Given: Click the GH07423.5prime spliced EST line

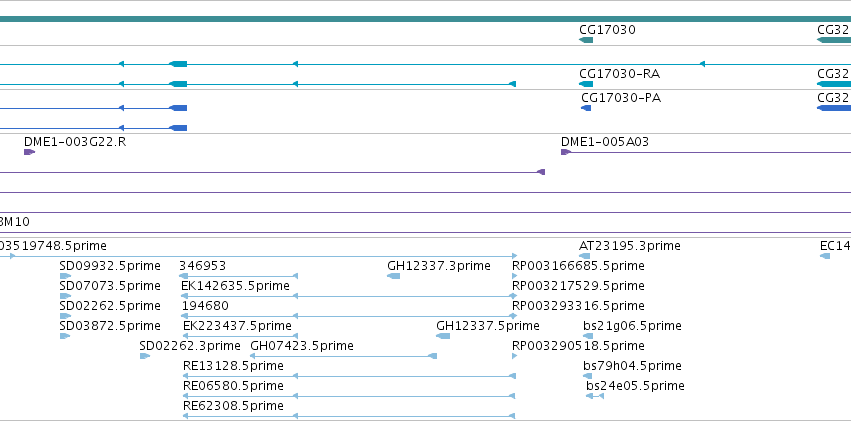Looking at the screenshot, I should click(344, 356).
